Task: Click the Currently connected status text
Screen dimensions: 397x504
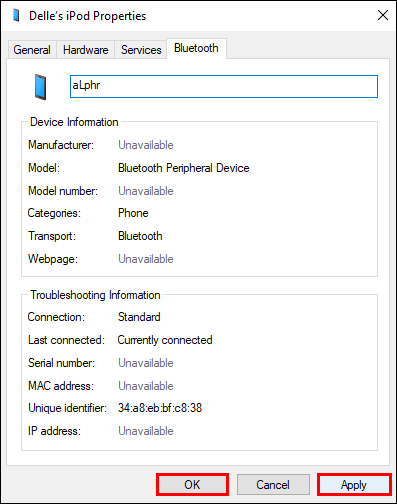Action: click(x=165, y=340)
